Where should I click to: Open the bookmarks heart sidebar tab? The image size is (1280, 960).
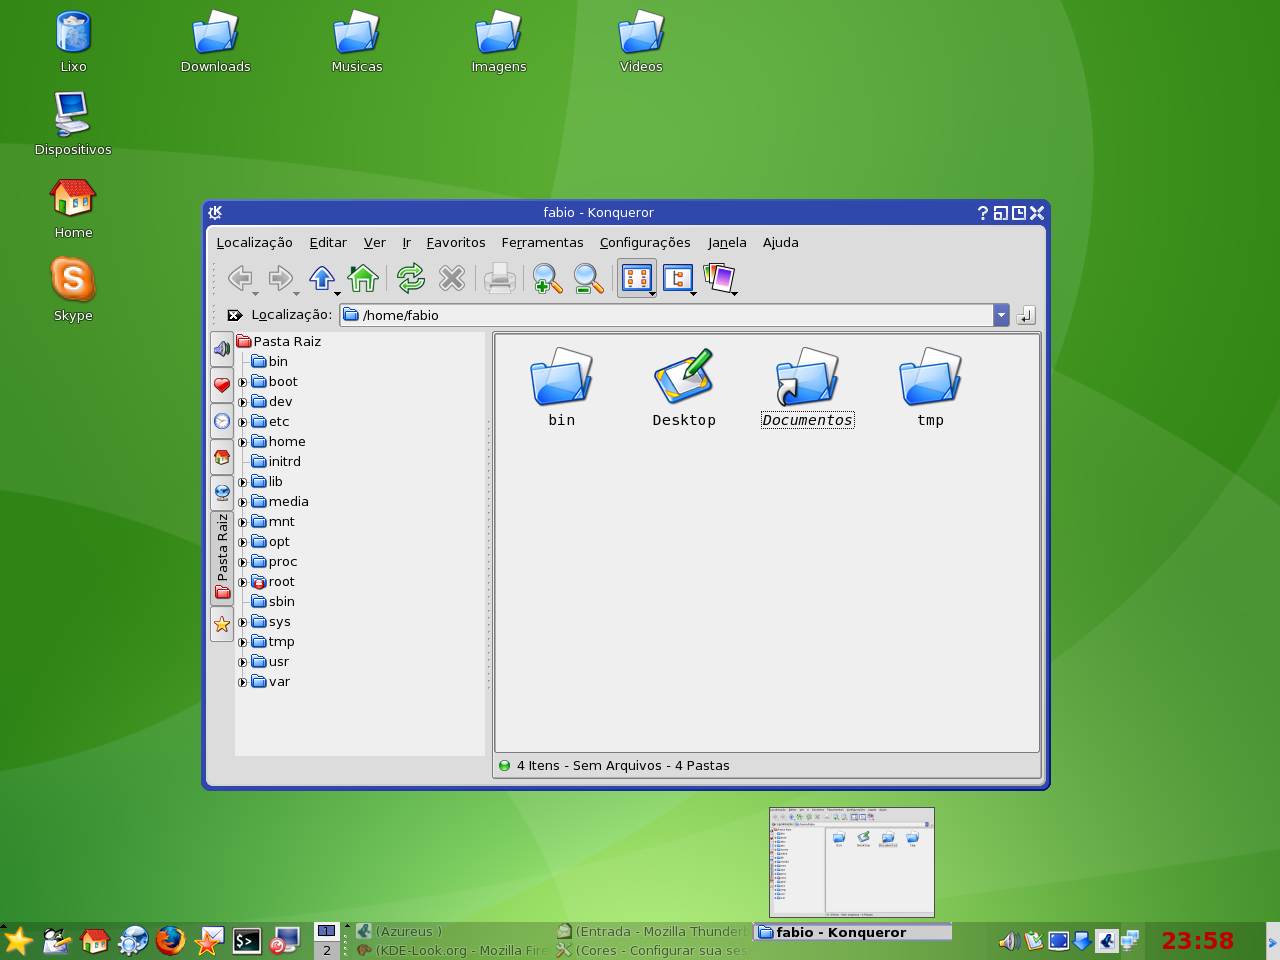tap(222, 385)
